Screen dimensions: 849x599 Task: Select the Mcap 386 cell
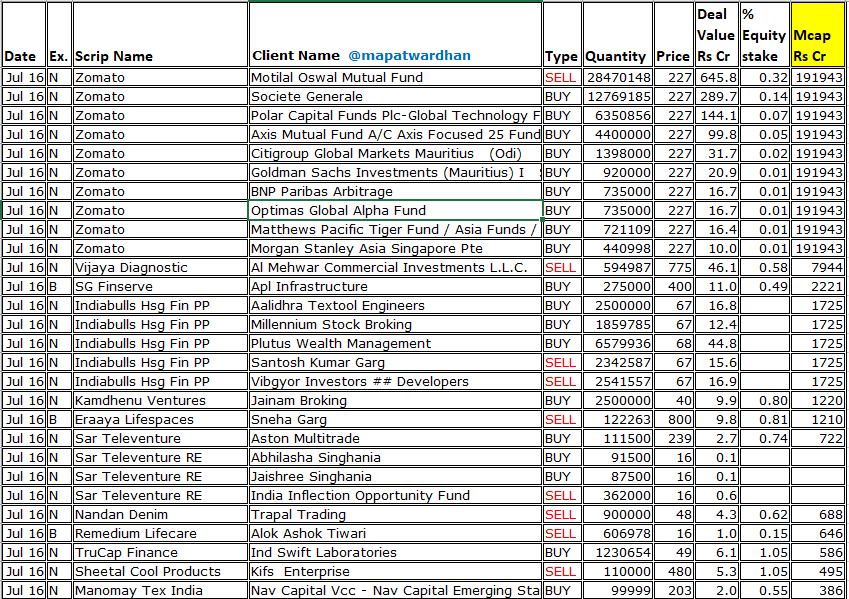pos(818,590)
